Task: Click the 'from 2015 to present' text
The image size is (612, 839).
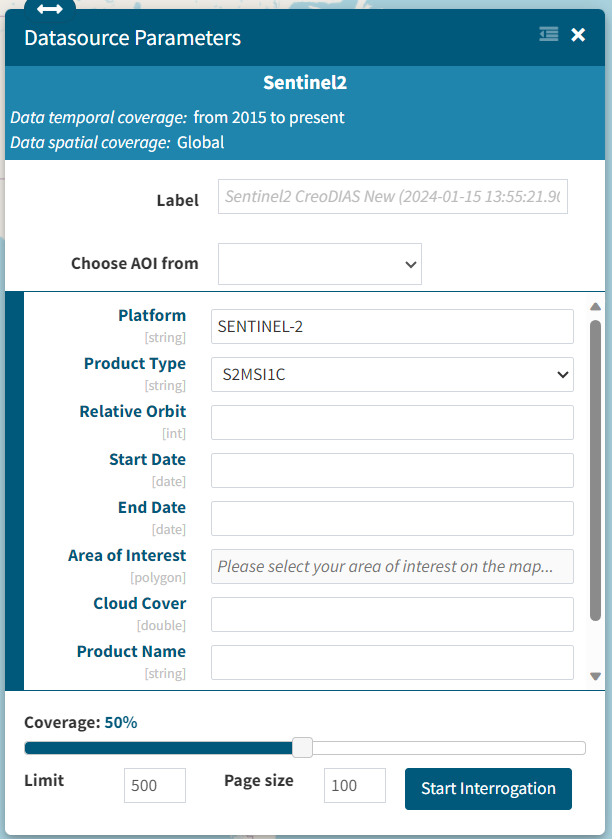Action: (x=269, y=117)
